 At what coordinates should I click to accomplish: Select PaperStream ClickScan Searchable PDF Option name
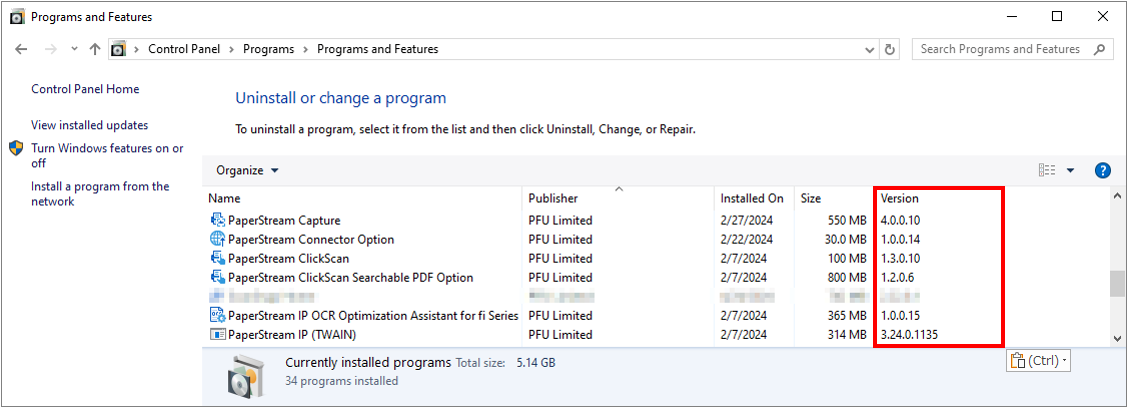tap(350, 277)
